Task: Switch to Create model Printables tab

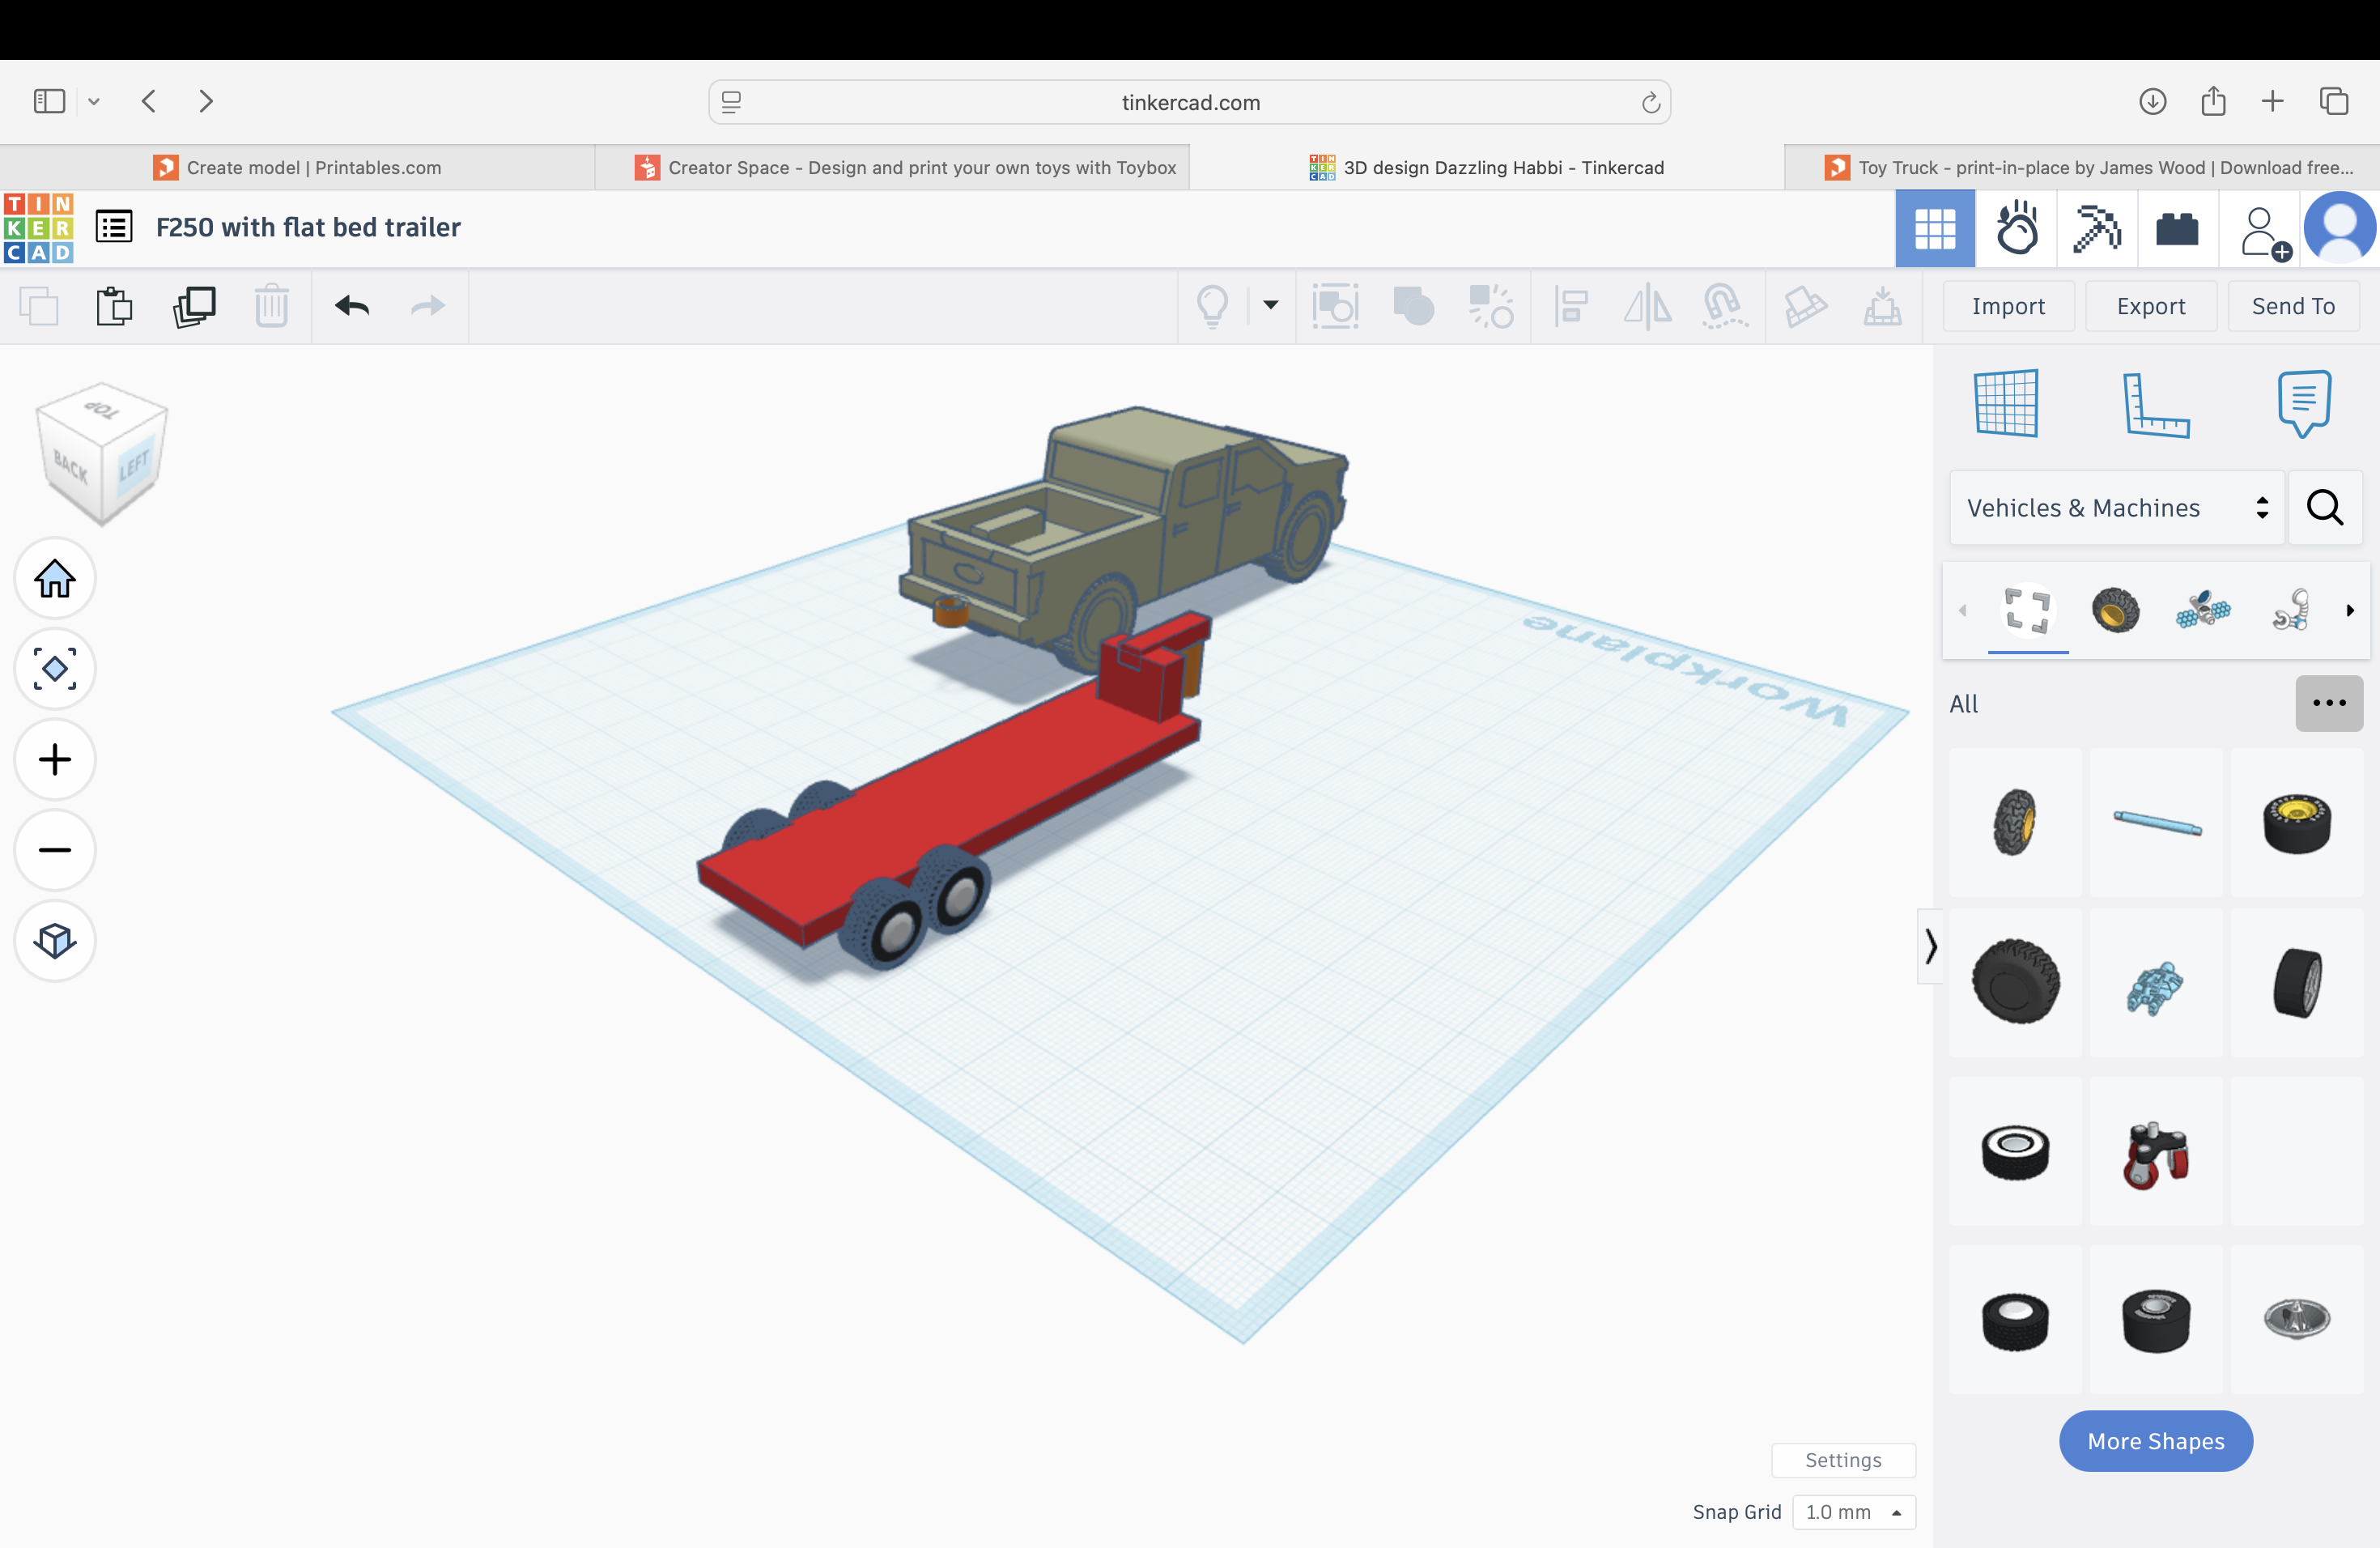Action: pos(297,167)
